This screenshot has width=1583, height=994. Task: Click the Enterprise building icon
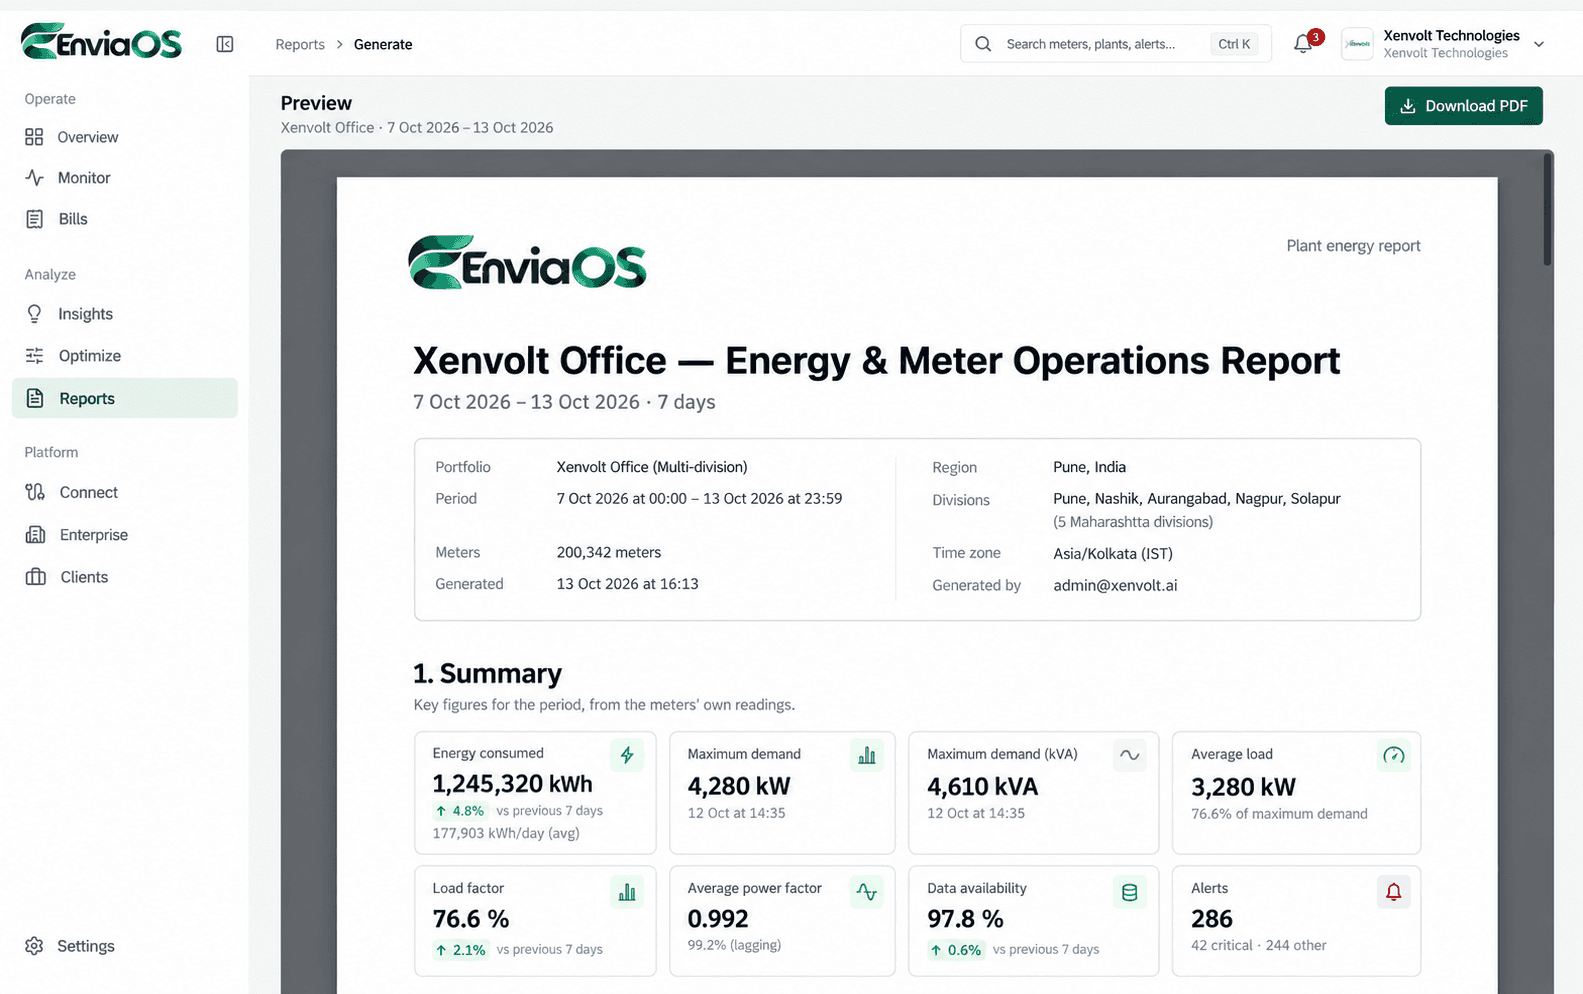click(35, 535)
